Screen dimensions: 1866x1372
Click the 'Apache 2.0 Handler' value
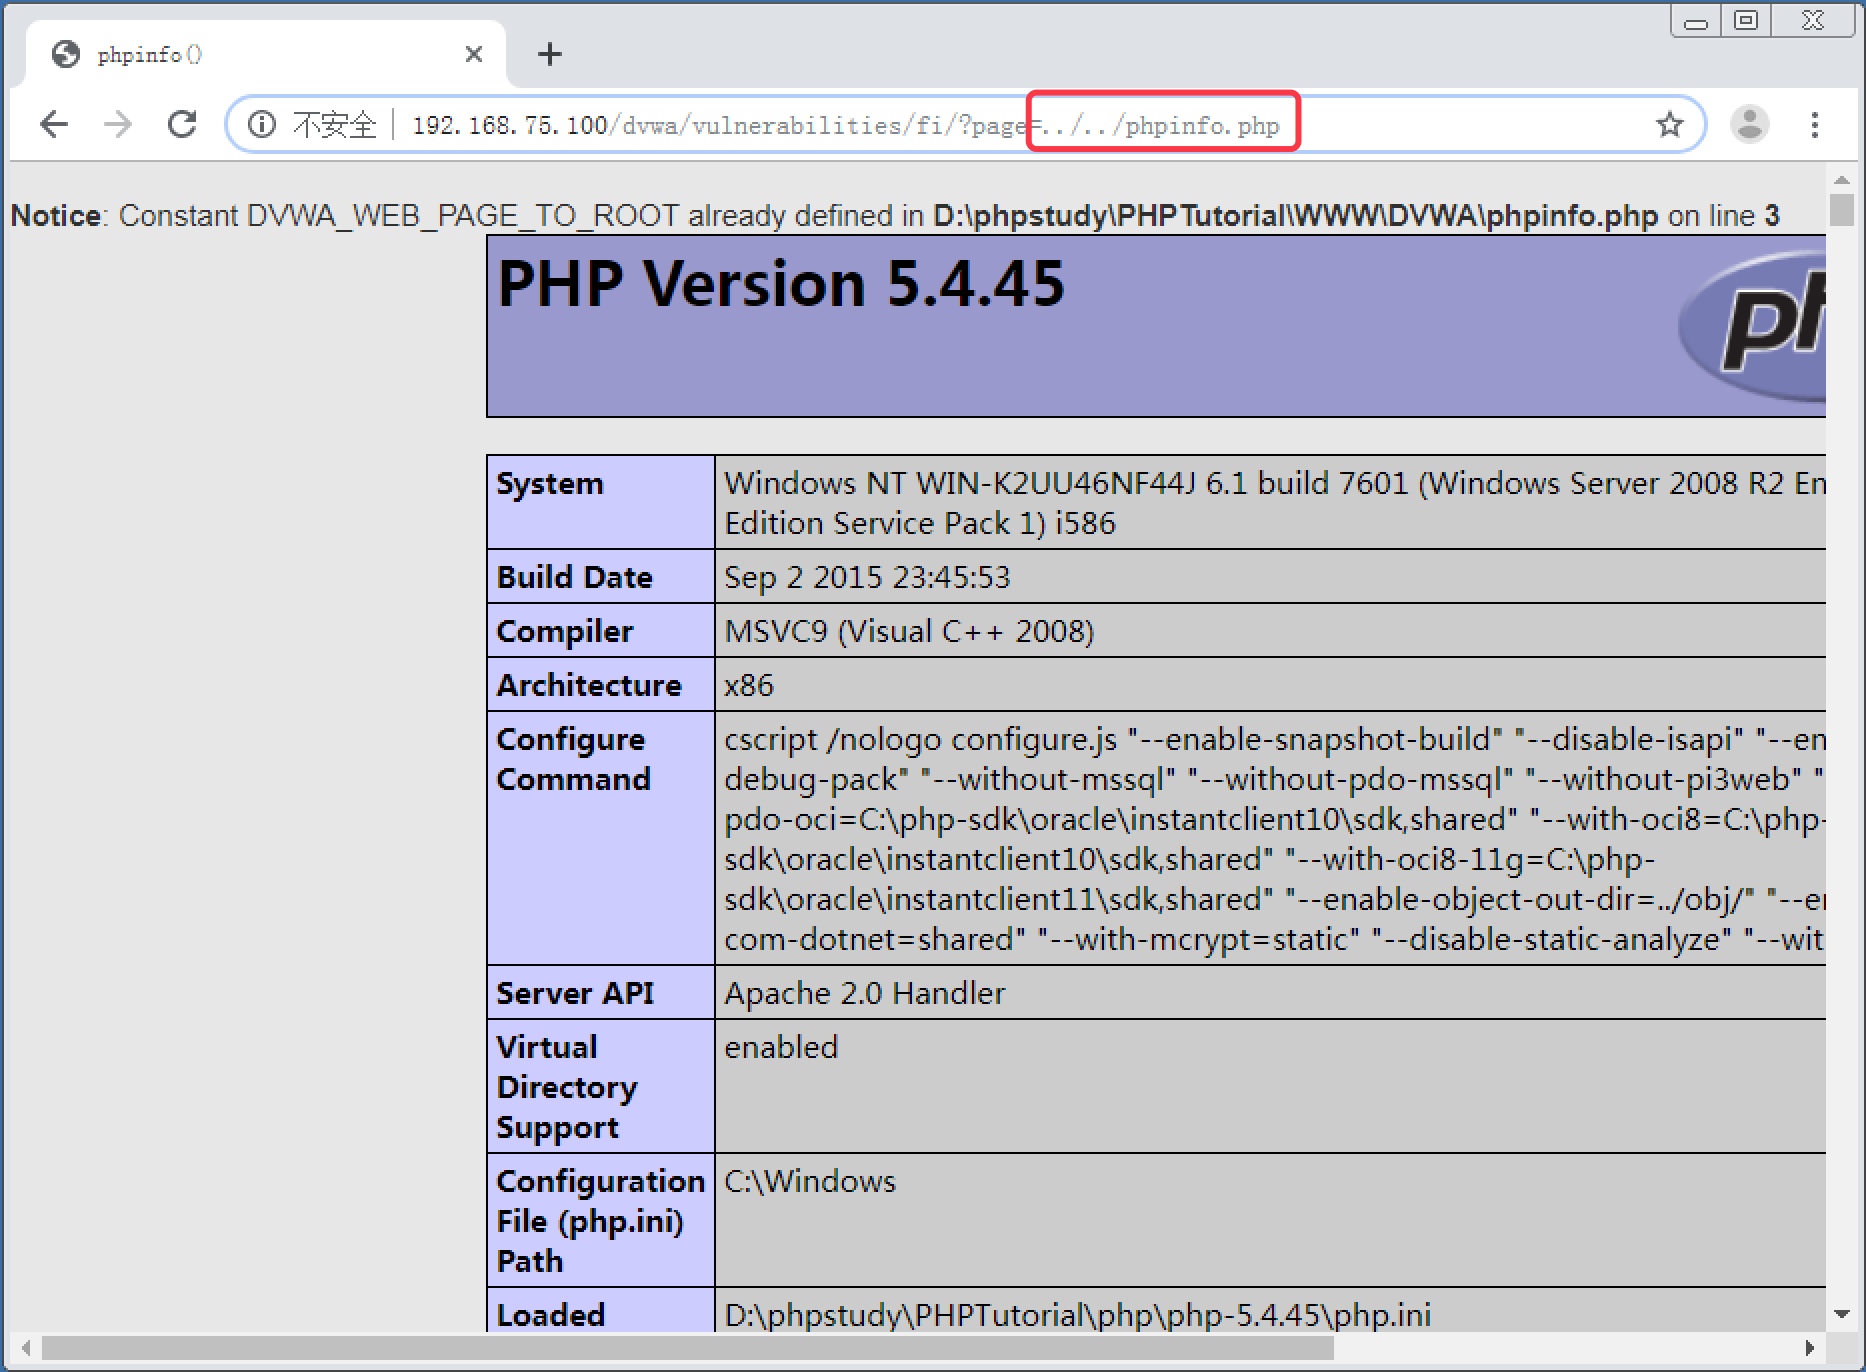coord(864,993)
